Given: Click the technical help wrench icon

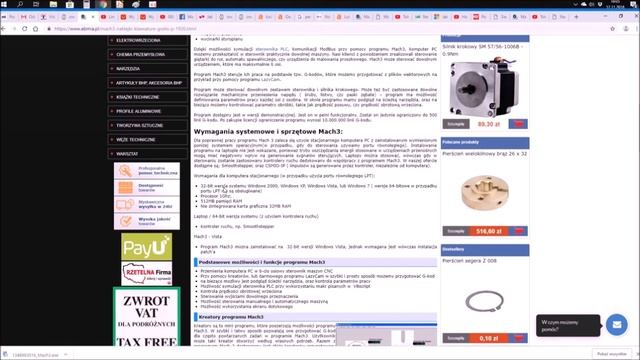Looking at the screenshot, I should 125,171.
